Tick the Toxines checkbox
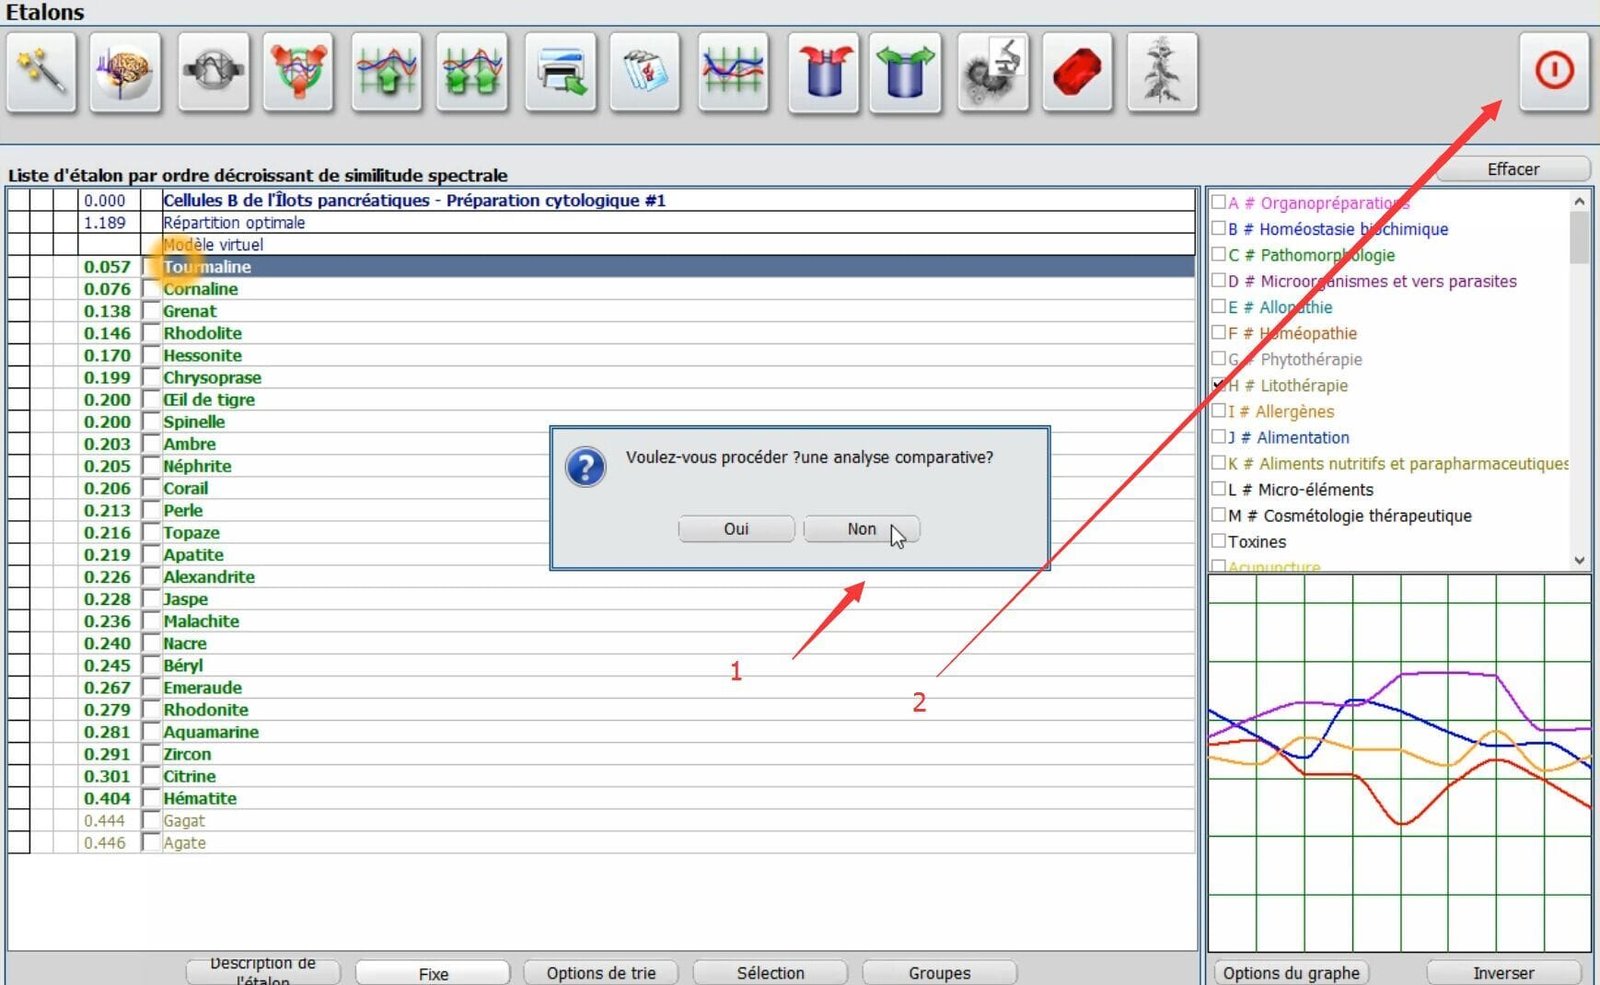1600x985 pixels. pos(1218,541)
